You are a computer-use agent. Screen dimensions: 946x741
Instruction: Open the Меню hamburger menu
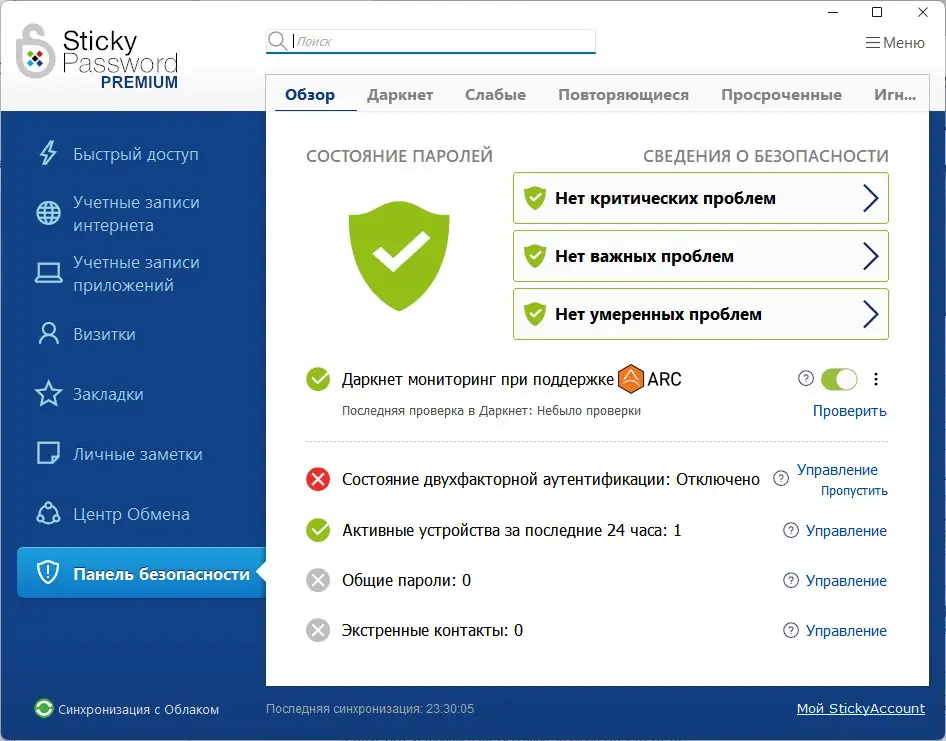pyautogui.click(x=895, y=43)
